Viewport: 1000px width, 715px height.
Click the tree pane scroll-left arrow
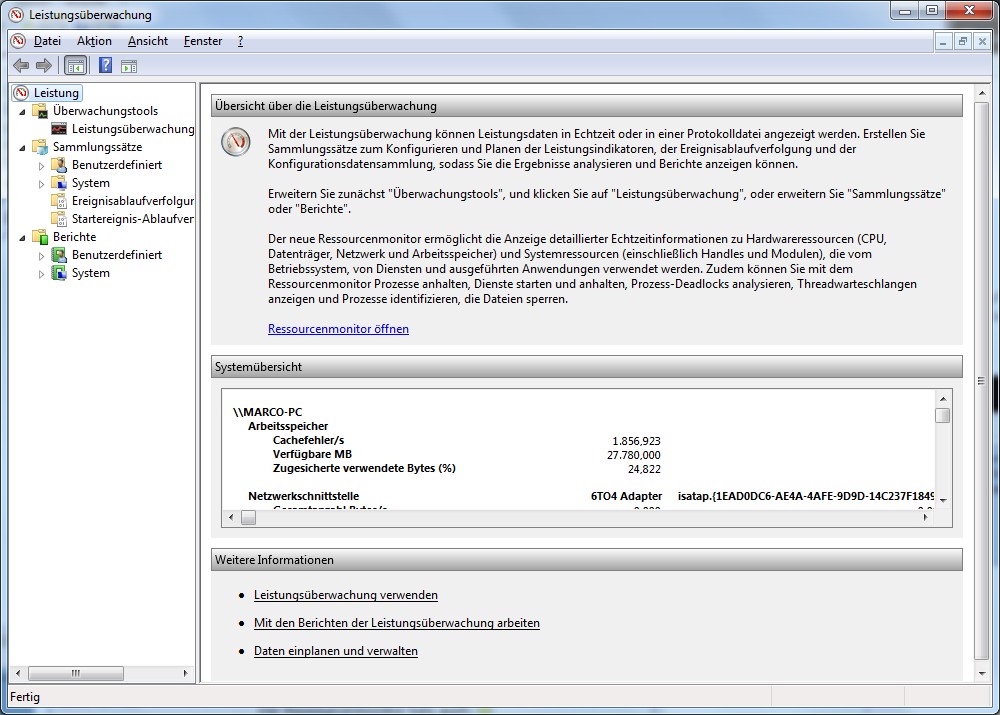[18, 673]
